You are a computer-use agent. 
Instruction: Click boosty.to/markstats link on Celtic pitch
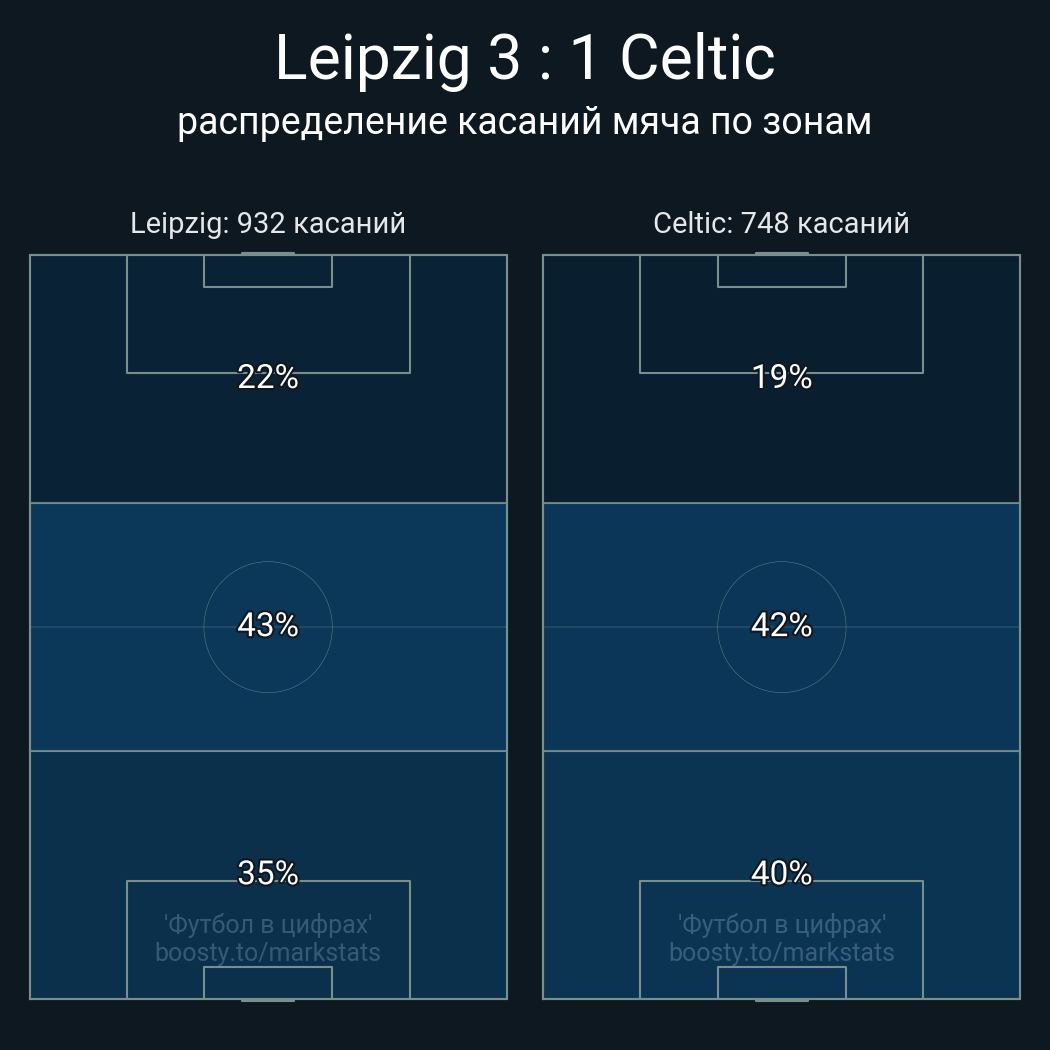pos(781,952)
